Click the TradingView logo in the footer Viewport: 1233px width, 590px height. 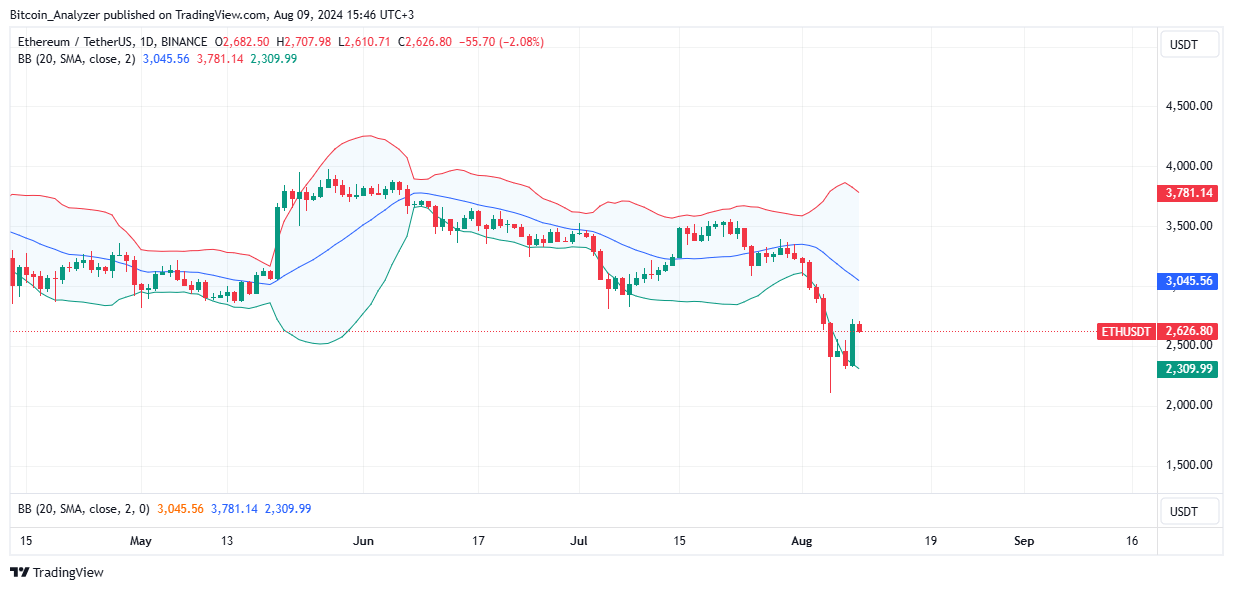click(x=57, y=573)
